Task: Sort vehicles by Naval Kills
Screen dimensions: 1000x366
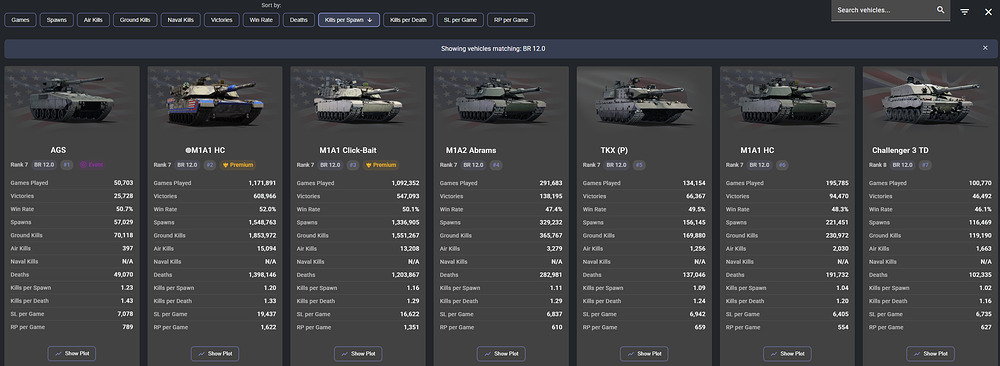Action: [x=180, y=20]
